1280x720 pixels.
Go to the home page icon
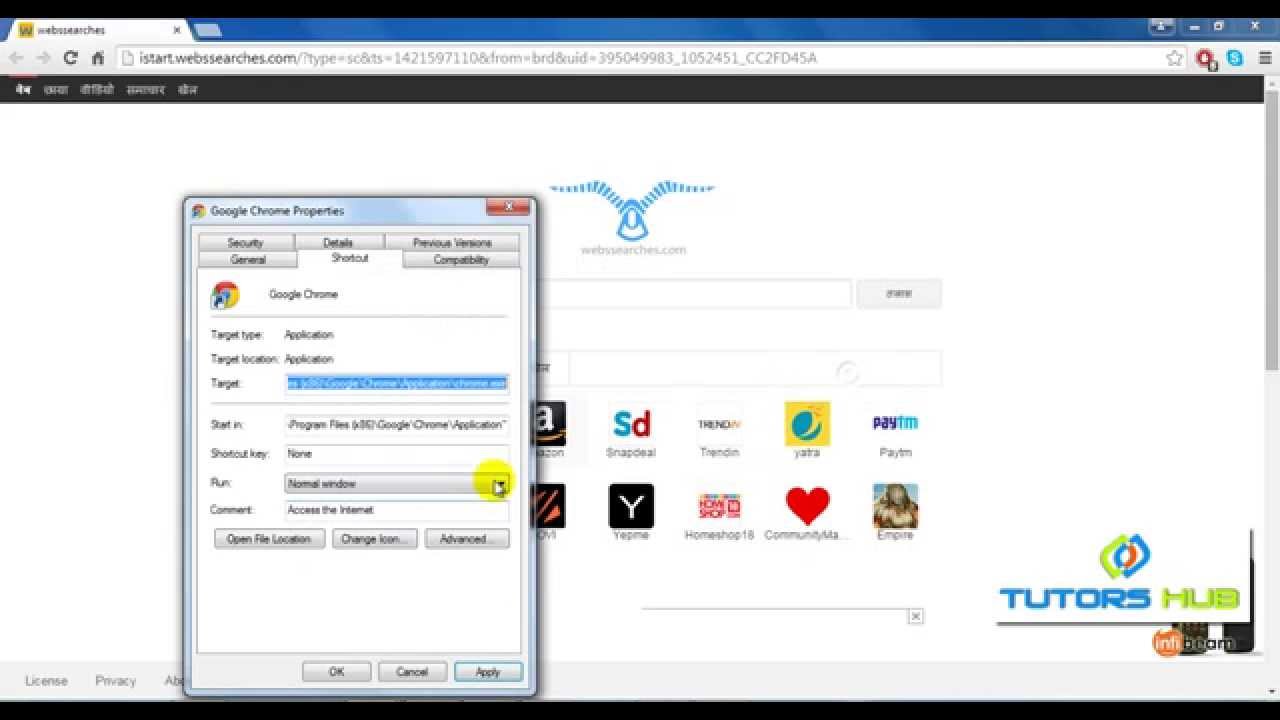pos(98,58)
